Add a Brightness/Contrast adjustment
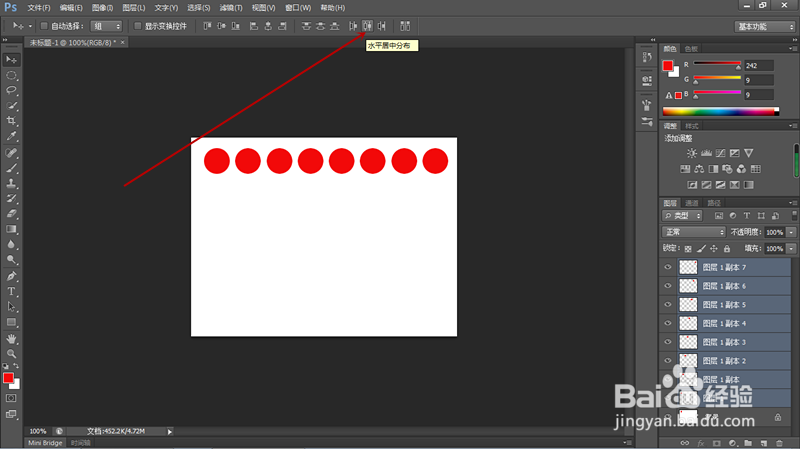Image resolution: width=800 pixels, height=449 pixels. click(692, 153)
